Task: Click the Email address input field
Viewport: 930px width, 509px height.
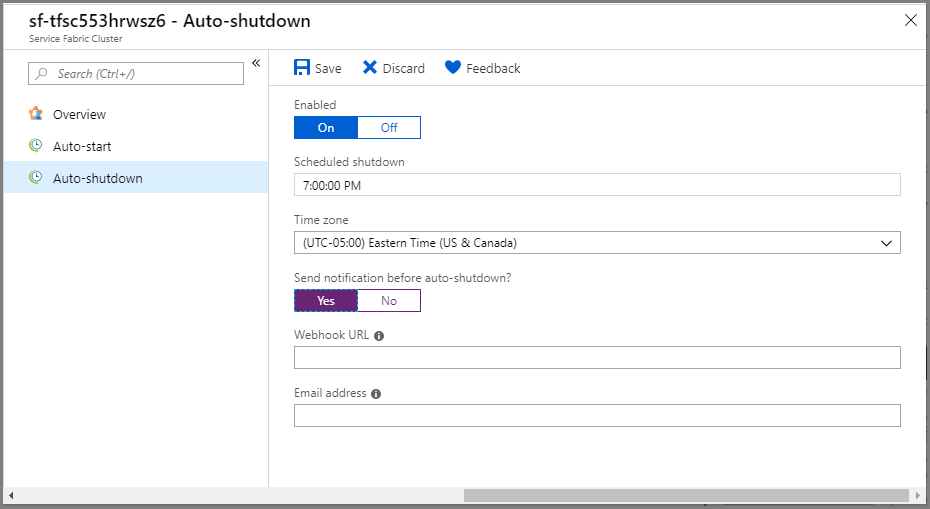Action: (x=597, y=415)
